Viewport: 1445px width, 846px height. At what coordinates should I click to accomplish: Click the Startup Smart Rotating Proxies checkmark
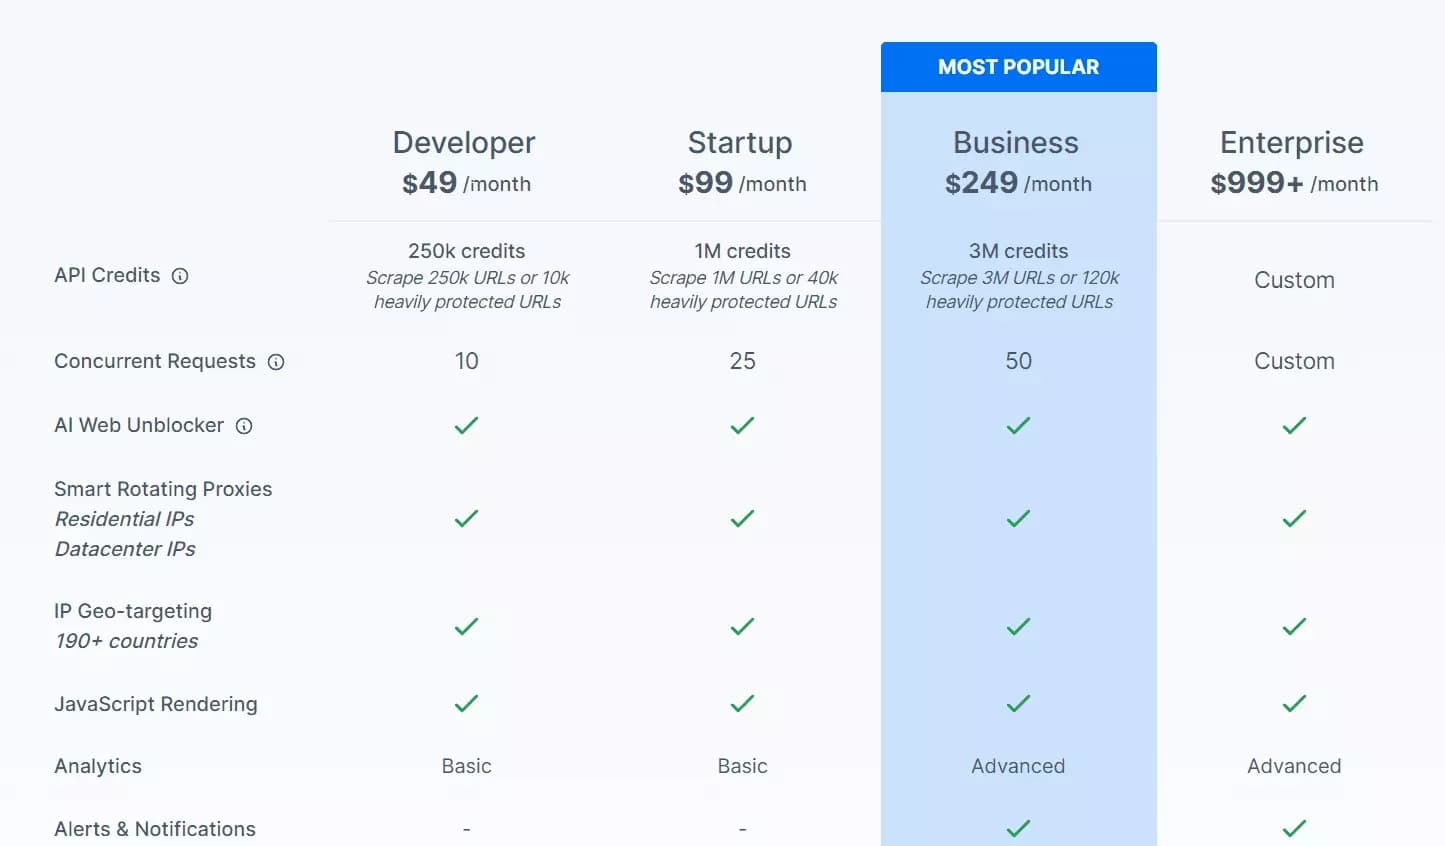coord(742,519)
